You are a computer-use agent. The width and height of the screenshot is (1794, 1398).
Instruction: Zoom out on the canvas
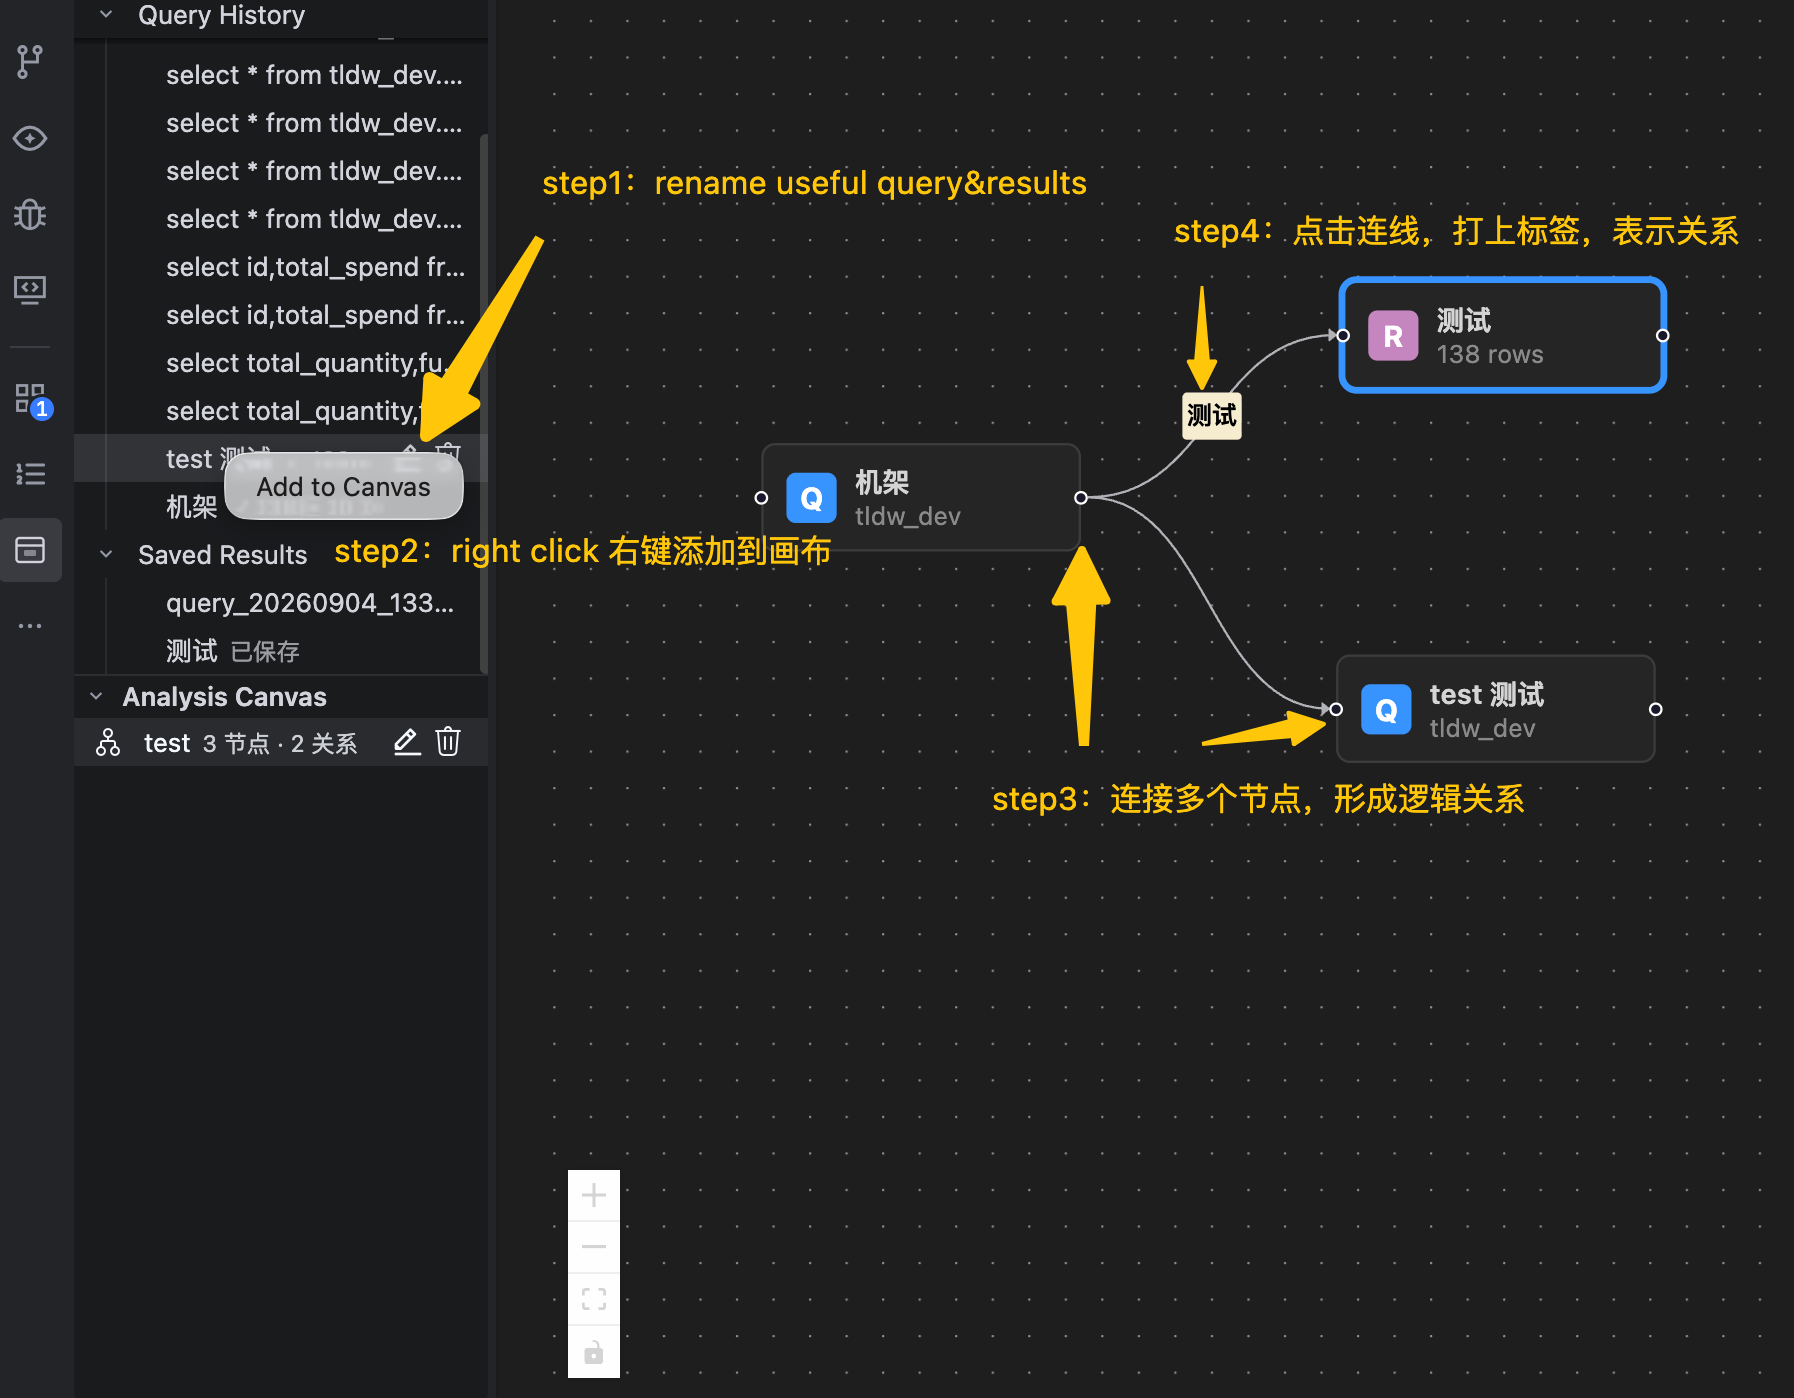(594, 1247)
